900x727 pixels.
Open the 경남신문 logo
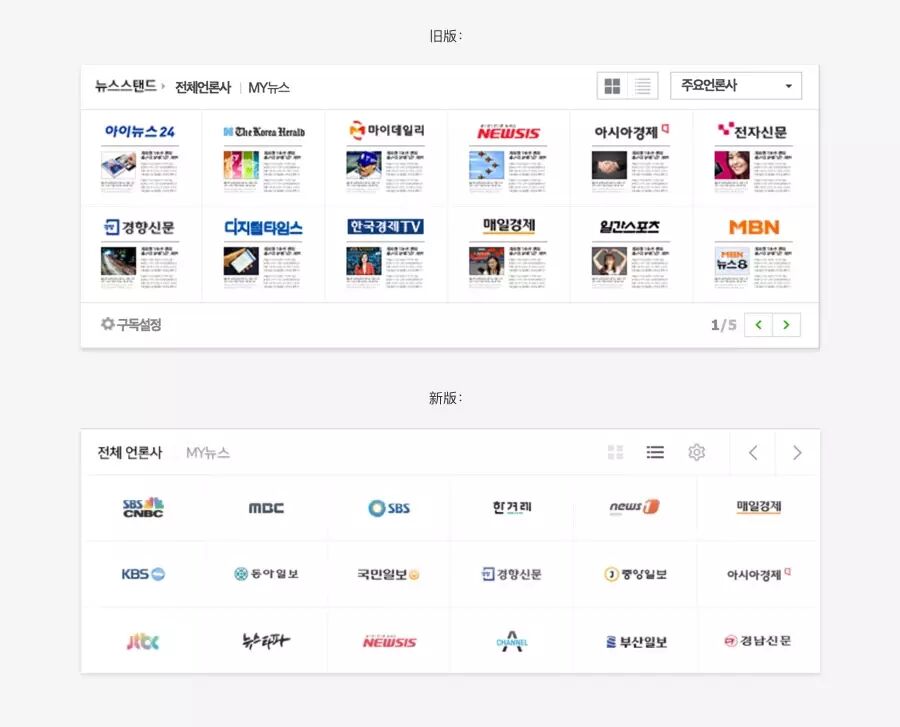pyautogui.click(x=758, y=641)
